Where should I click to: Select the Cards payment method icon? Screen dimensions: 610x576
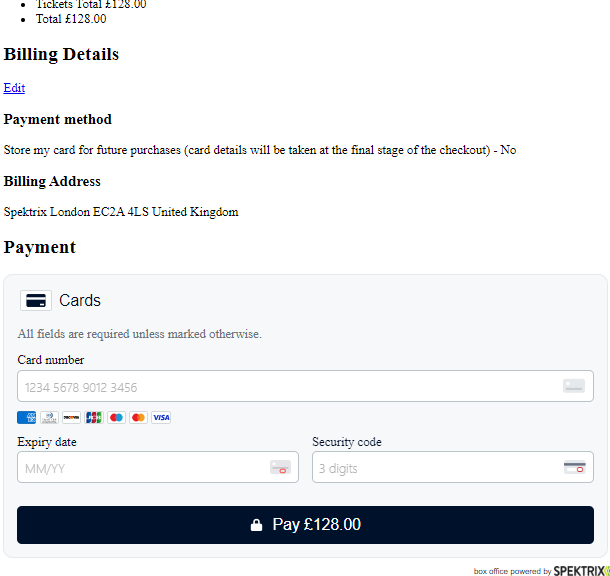pyautogui.click(x=36, y=301)
